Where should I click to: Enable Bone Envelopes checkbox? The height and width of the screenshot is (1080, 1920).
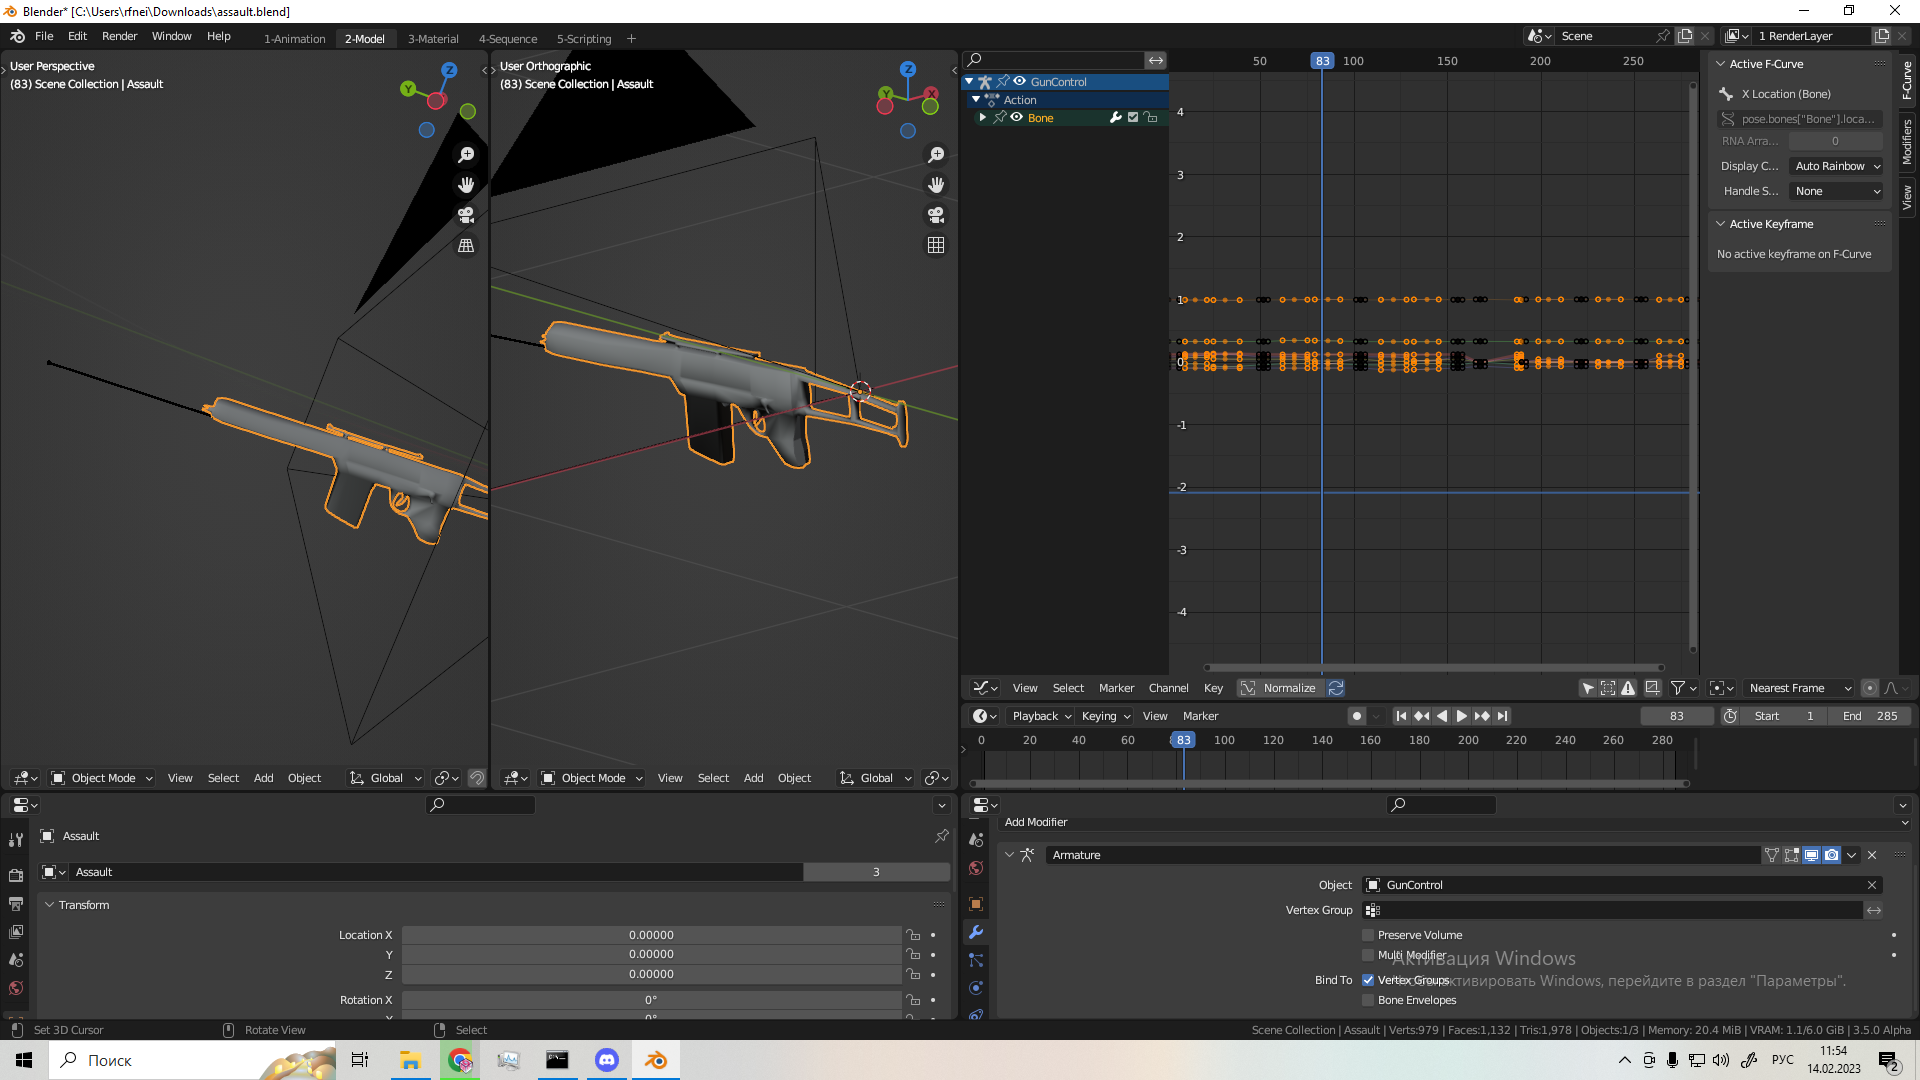click(1368, 1000)
